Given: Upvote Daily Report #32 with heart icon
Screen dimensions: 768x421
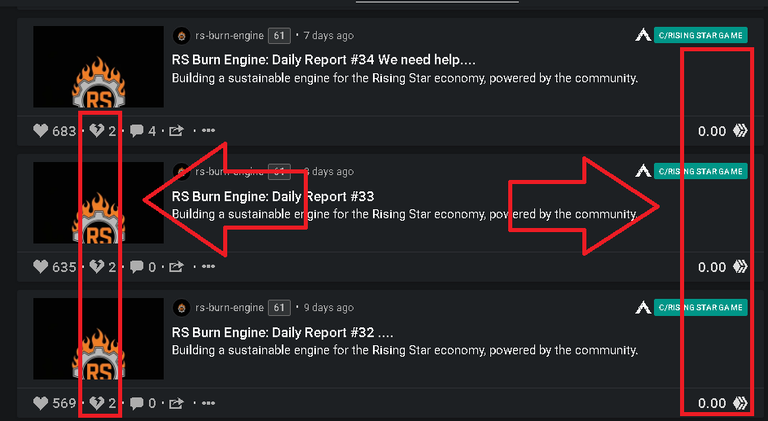Looking at the screenshot, I should coord(41,403).
